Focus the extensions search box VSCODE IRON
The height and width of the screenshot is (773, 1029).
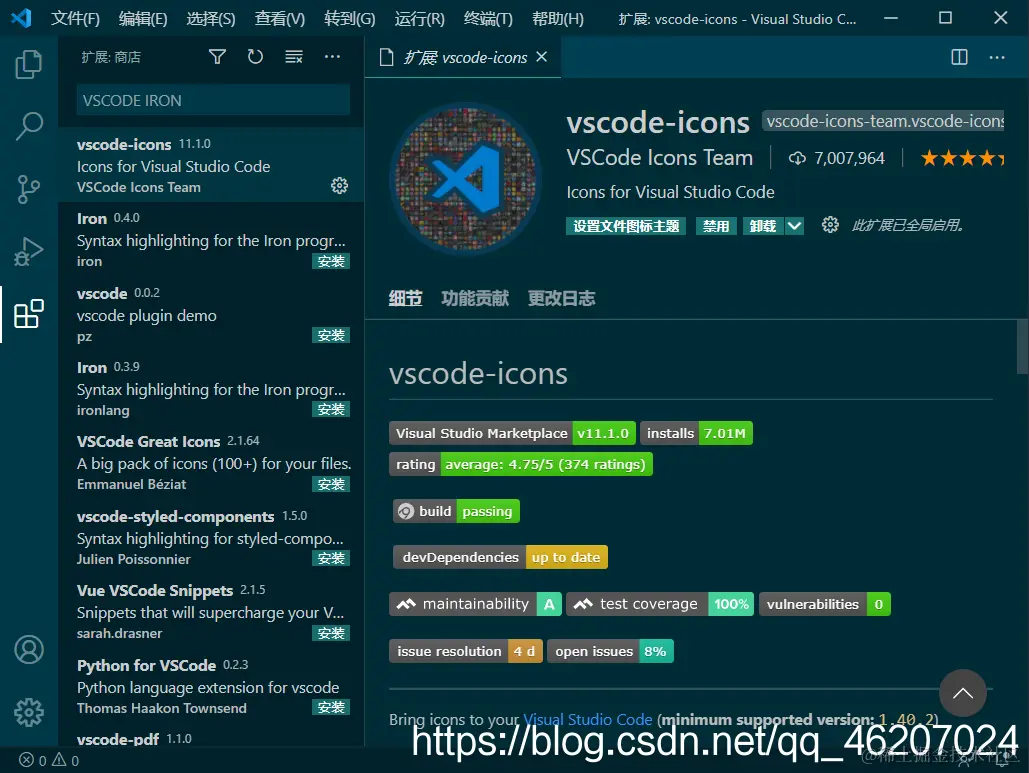click(x=213, y=100)
